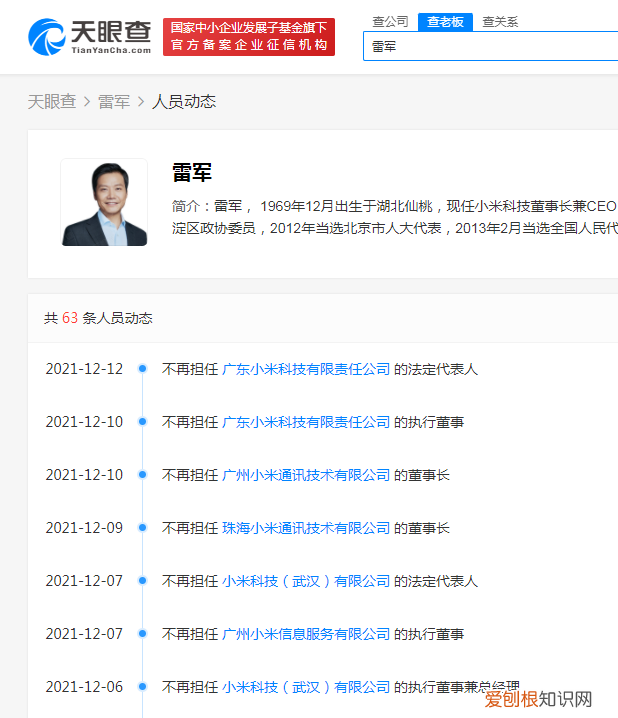This screenshot has height=718, width=618.
Task: Open 小米科技（武汉）有限公司 in 2021-12-07 entry
Action: pyautogui.click(x=306, y=582)
